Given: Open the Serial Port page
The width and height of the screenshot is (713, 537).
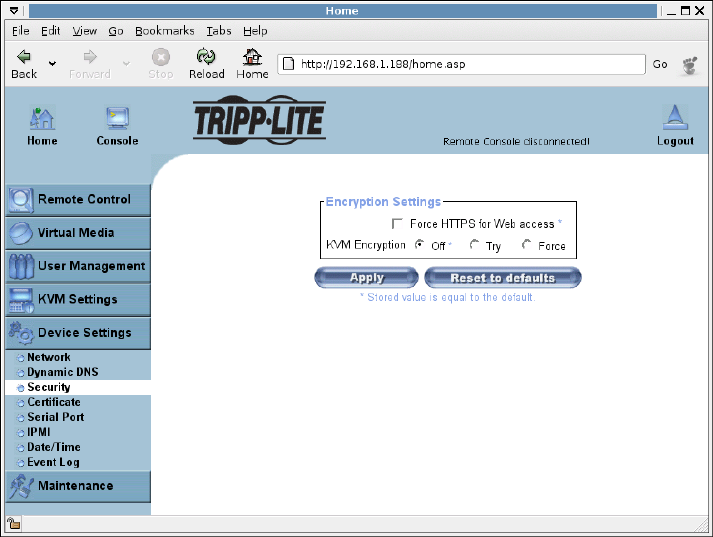Looking at the screenshot, I should pyautogui.click(x=55, y=417).
